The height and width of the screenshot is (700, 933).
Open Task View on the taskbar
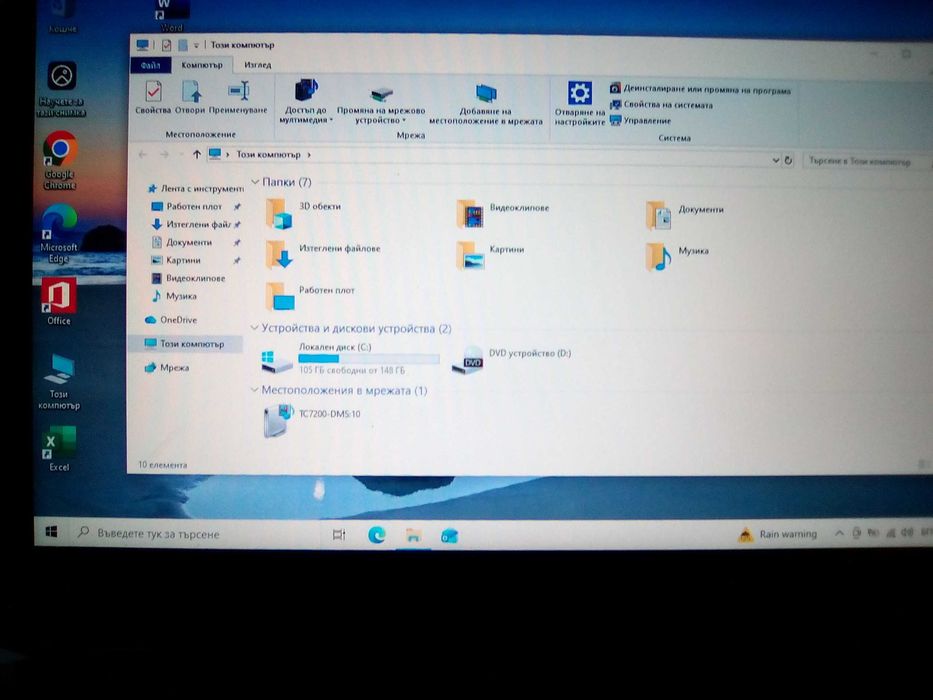pos(339,535)
